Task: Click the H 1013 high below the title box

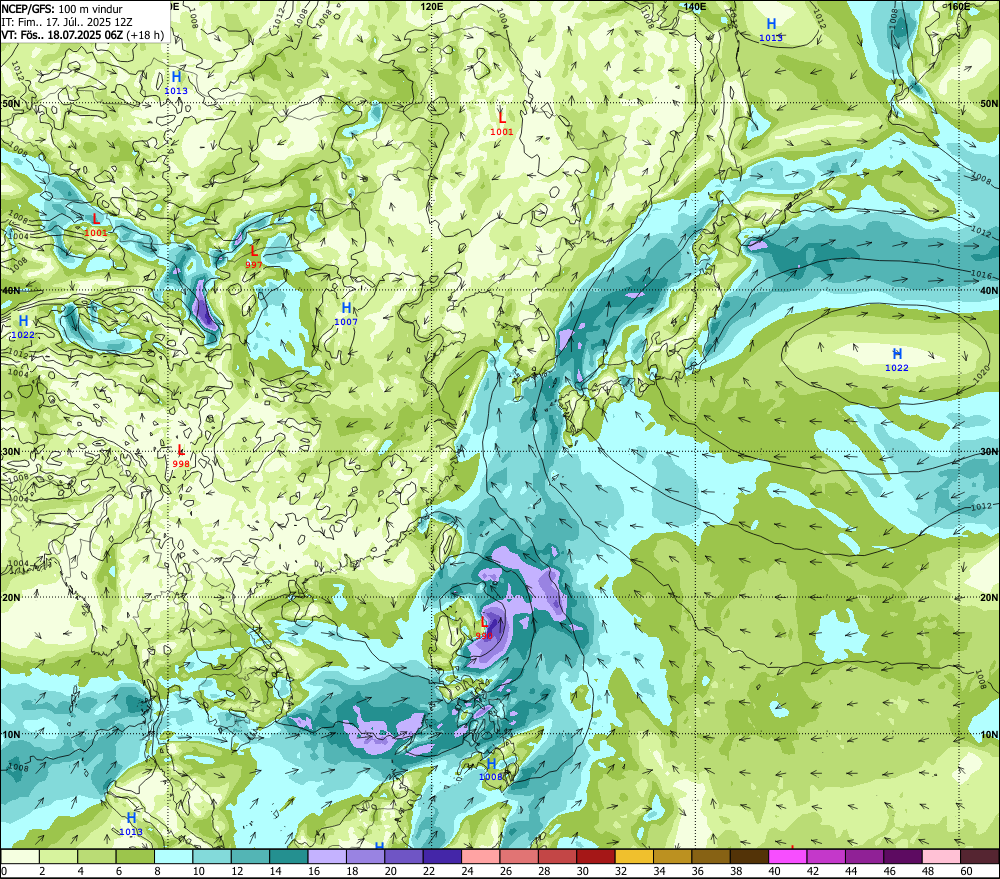Action: 176,84
